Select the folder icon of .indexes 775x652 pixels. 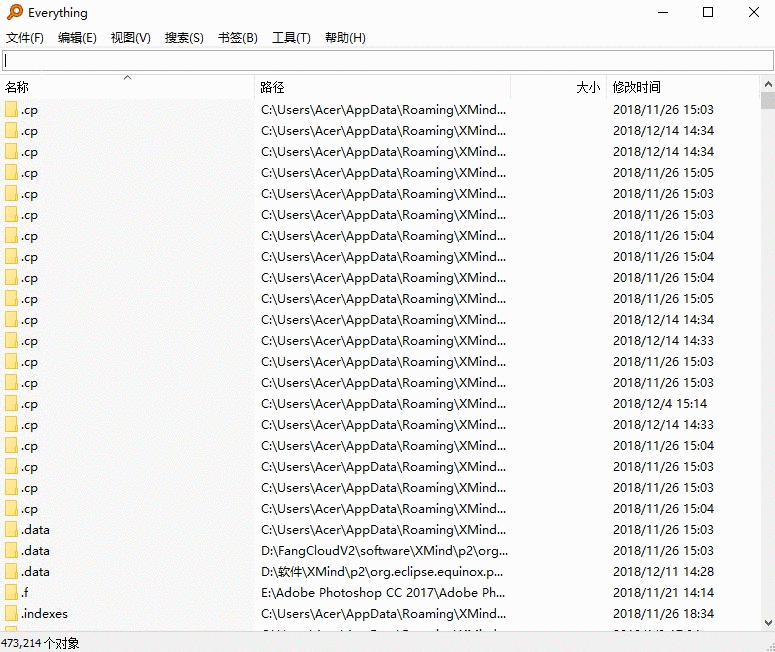pos(12,614)
